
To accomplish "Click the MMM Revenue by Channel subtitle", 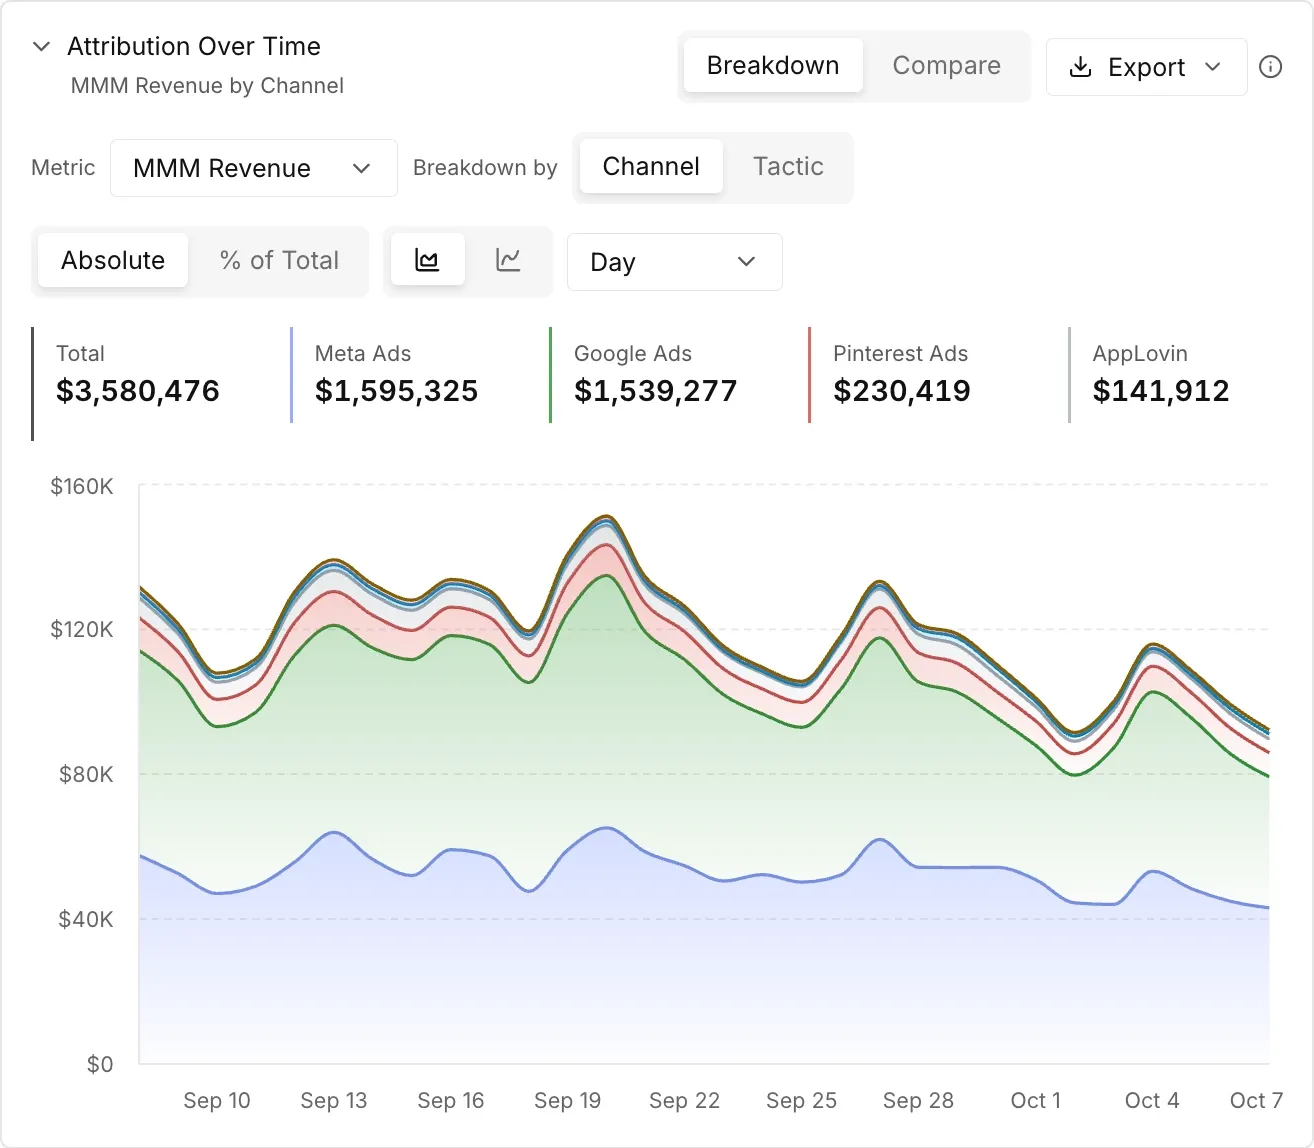I will click(207, 86).
